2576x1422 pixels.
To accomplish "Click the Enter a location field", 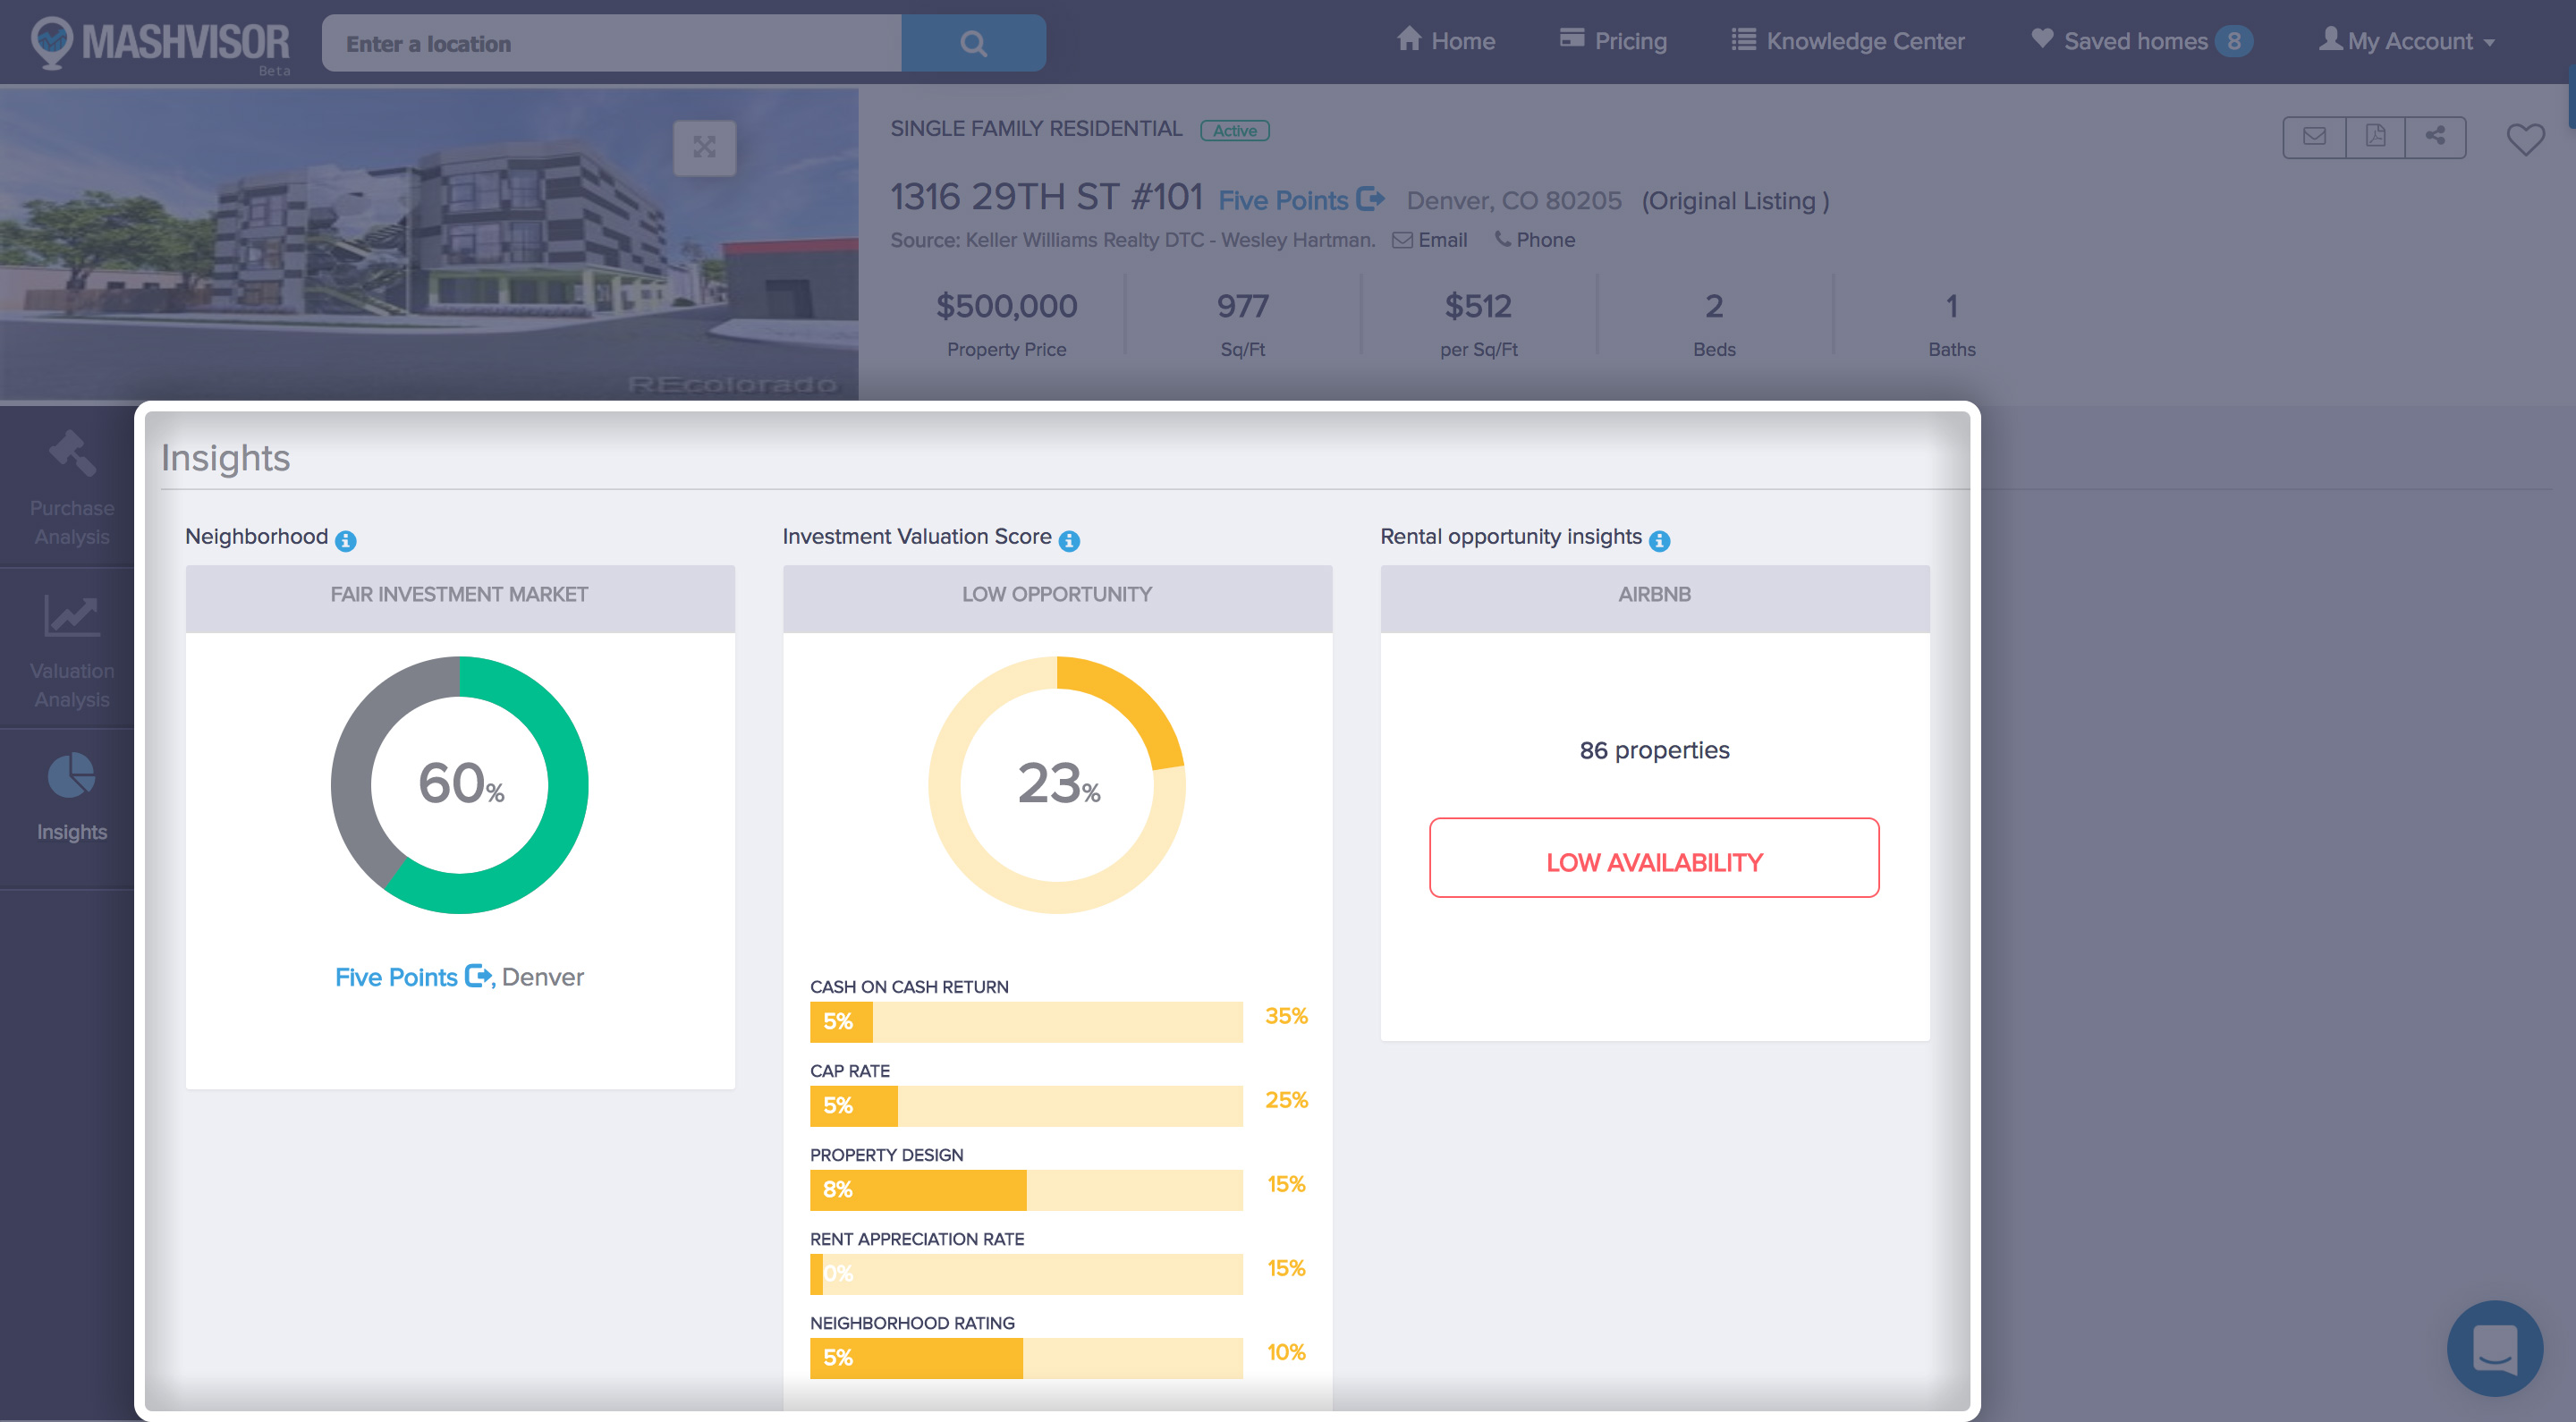I will pyautogui.click(x=611, y=43).
